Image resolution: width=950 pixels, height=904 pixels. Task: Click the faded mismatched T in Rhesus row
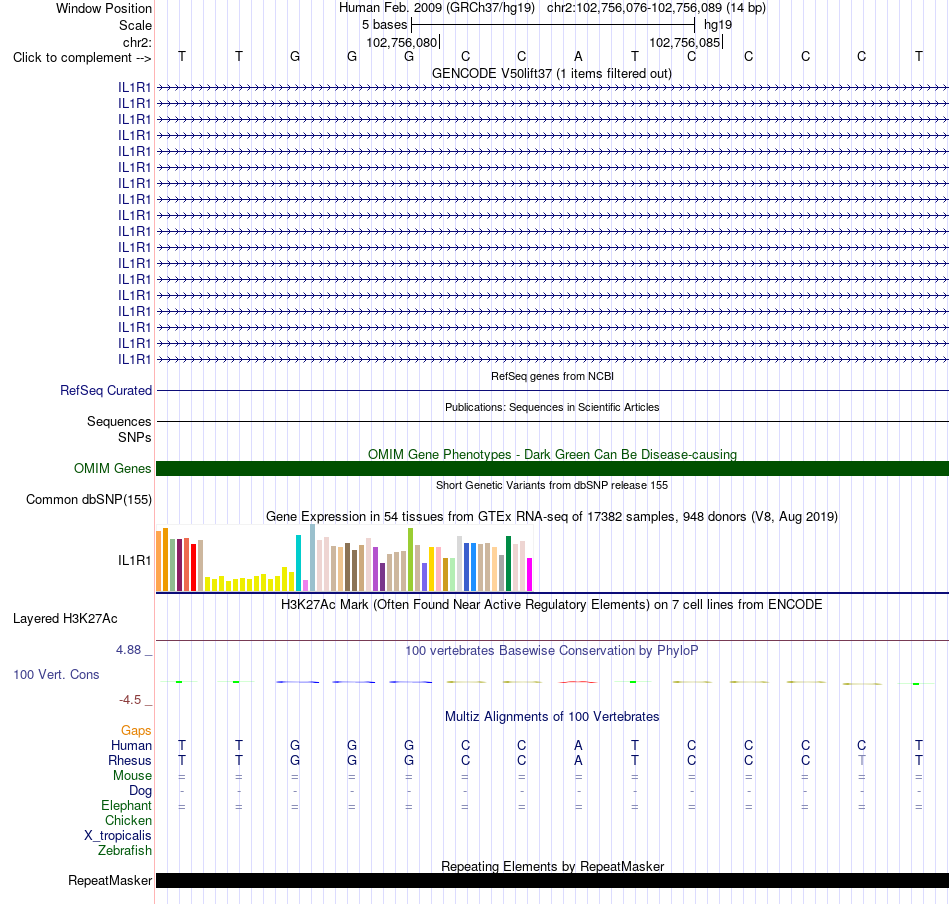tap(862, 760)
